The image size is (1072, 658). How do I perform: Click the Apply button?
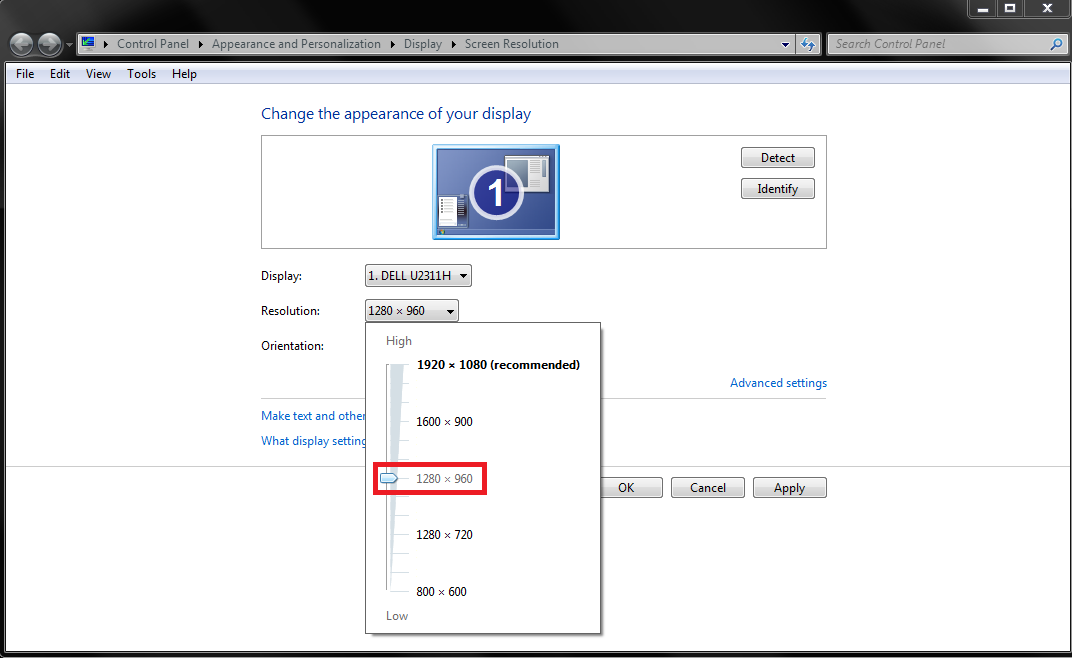pyautogui.click(x=790, y=488)
